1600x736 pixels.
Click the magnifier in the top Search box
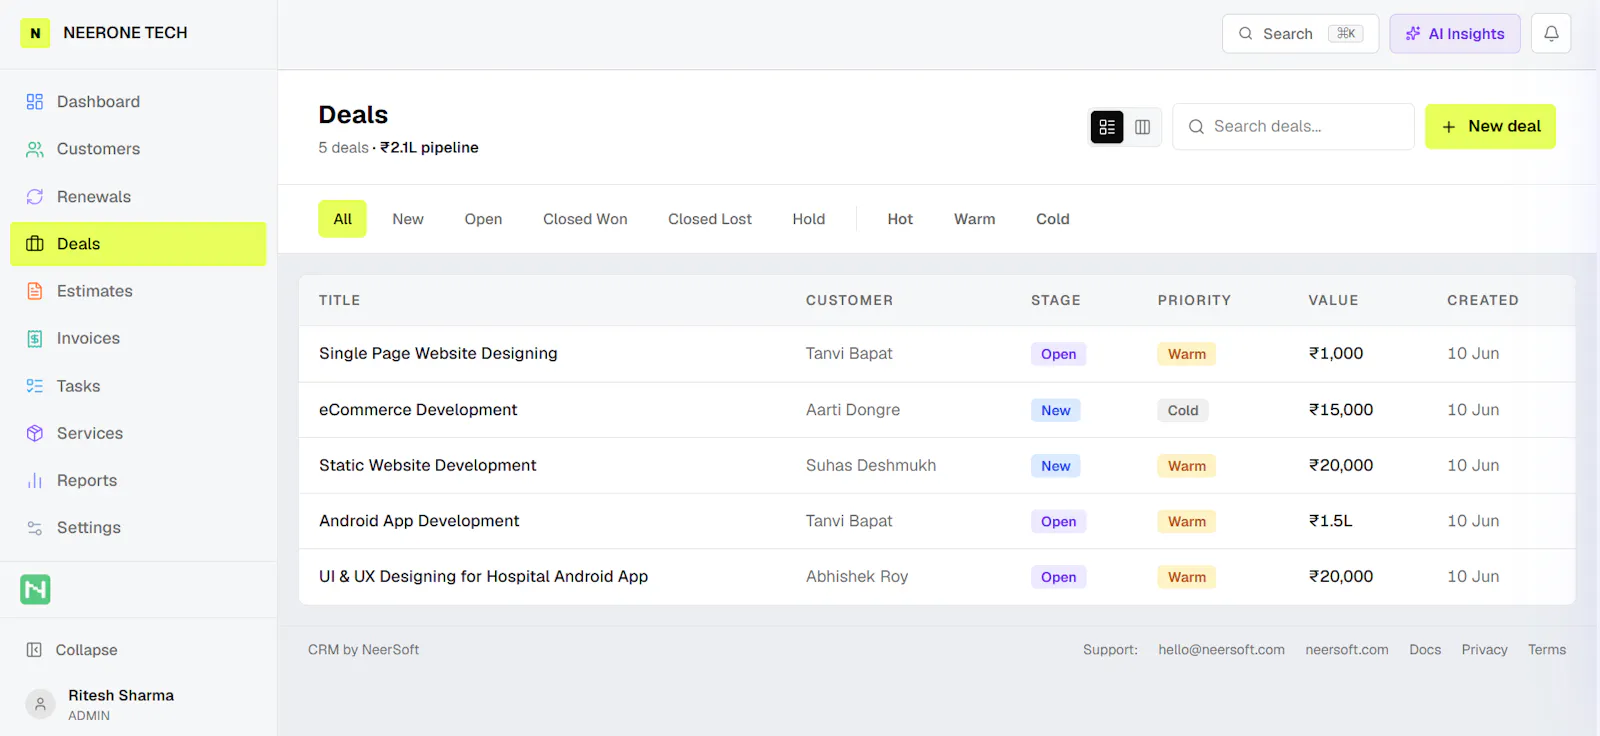point(1246,34)
